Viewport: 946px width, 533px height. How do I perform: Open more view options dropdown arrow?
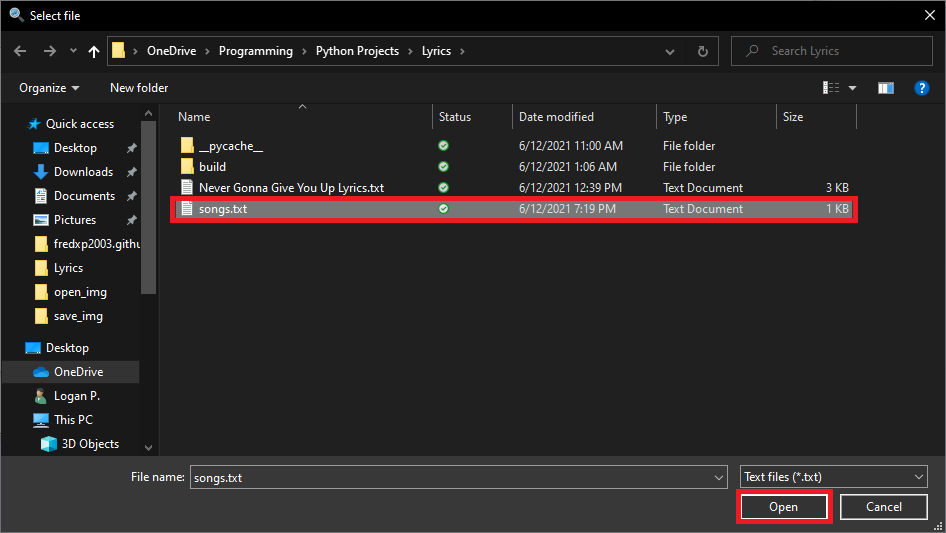pos(852,88)
